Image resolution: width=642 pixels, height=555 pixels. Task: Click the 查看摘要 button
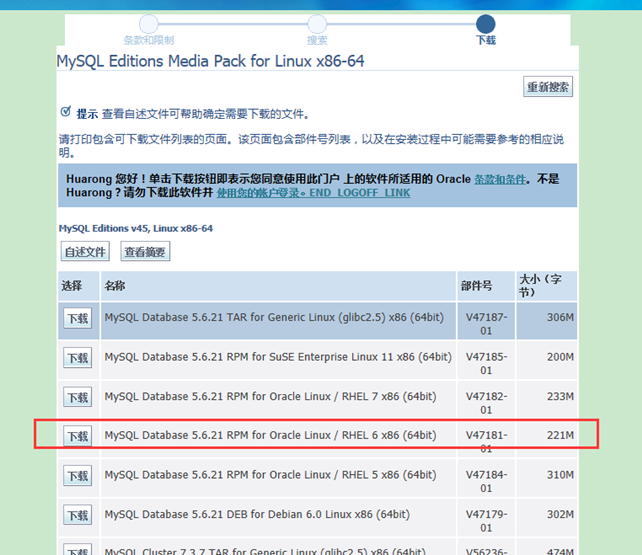pyautogui.click(x=145, y=251)
